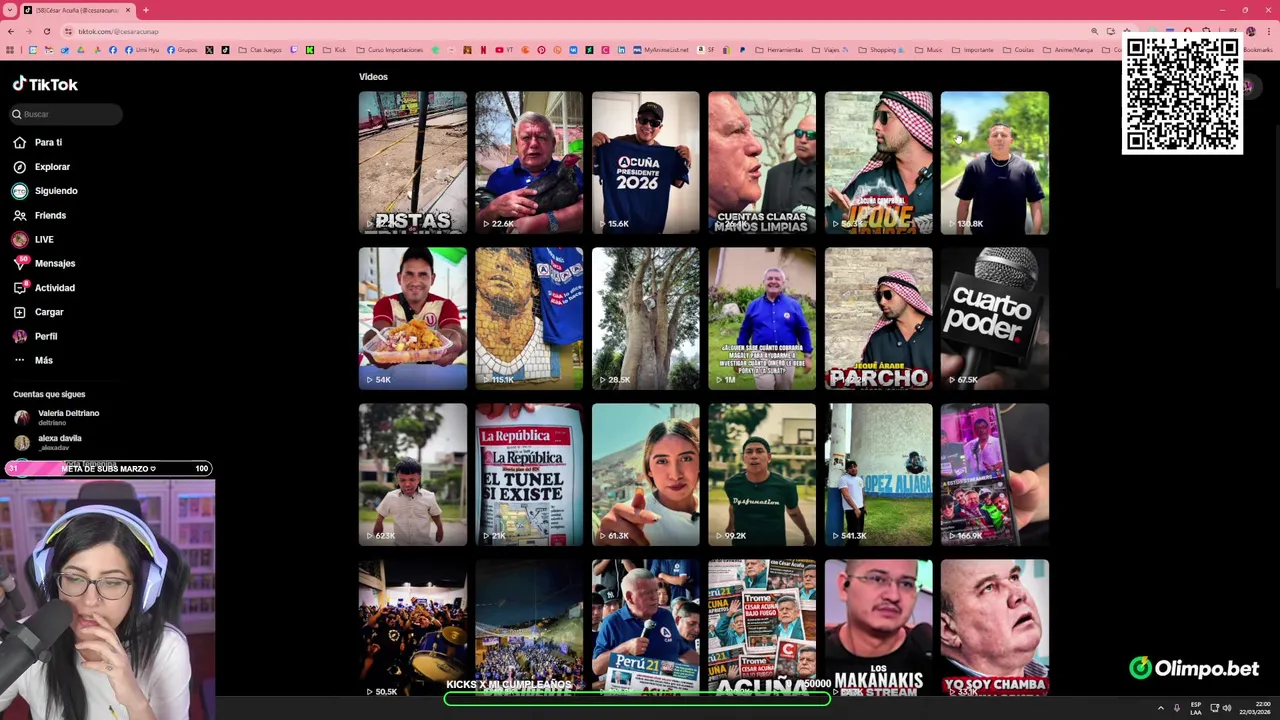Open the Pinterest bookmark icon
Image resolution: width=1280 pixels, height=720 pixels.
(x=541, y=50)
